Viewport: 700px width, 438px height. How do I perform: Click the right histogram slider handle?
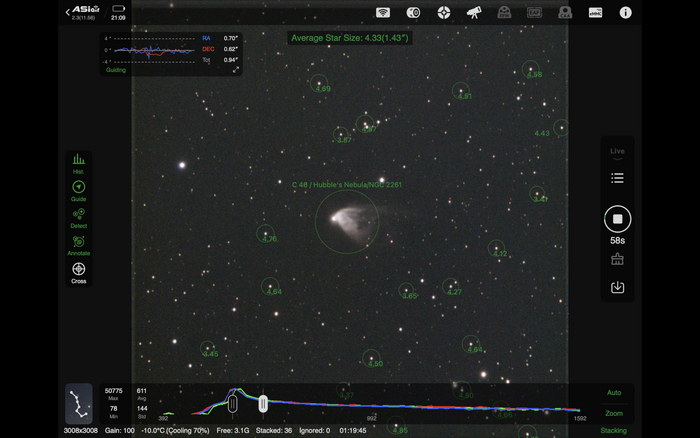pyautogui.click(x=263, y=403)
